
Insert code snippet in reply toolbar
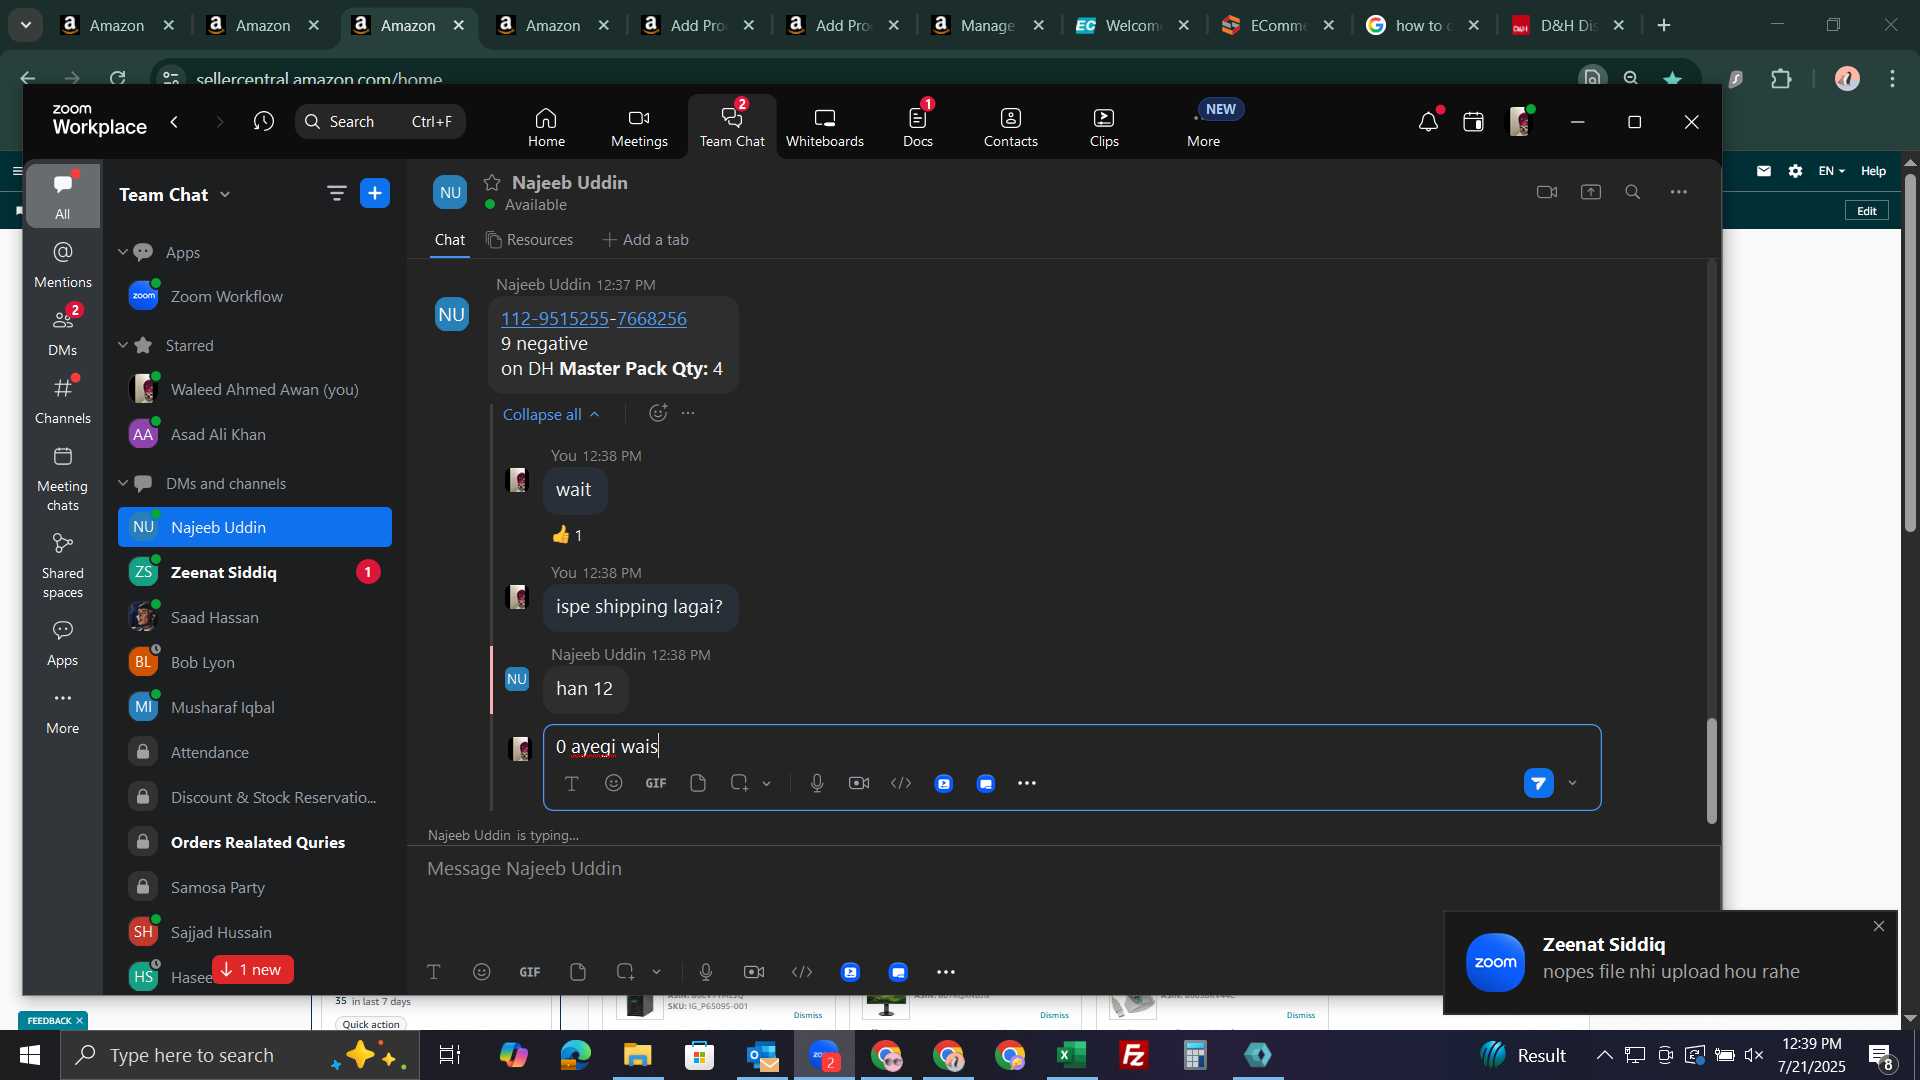[x=901, y=783]
